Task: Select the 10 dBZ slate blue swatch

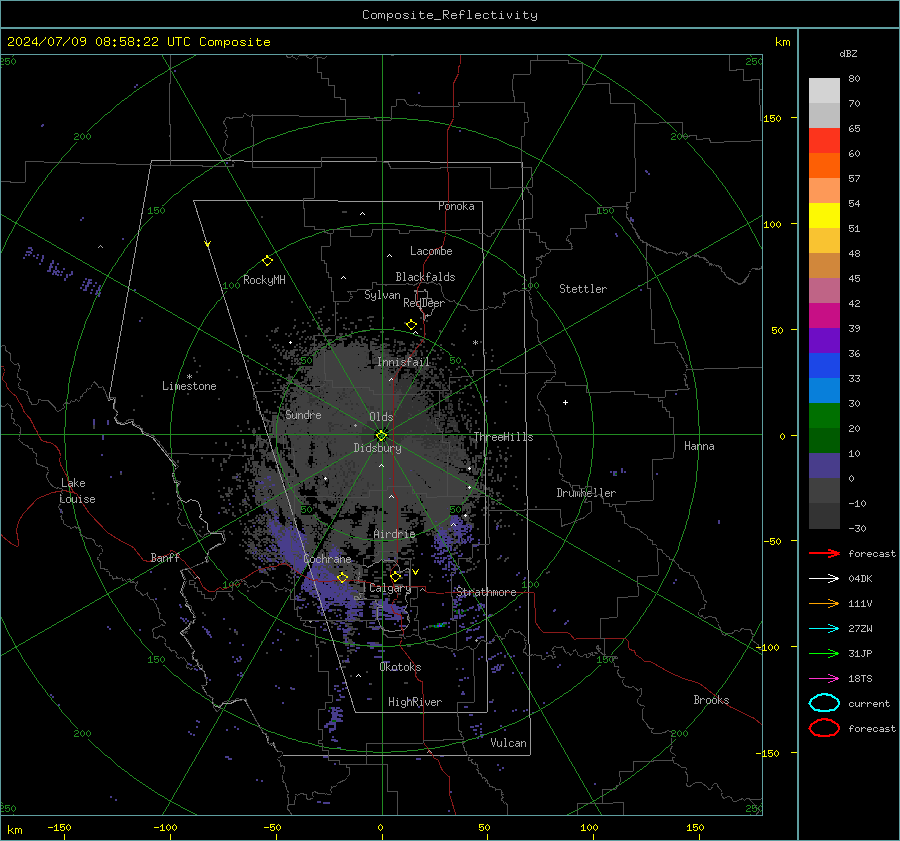Action: pos(824,465)
